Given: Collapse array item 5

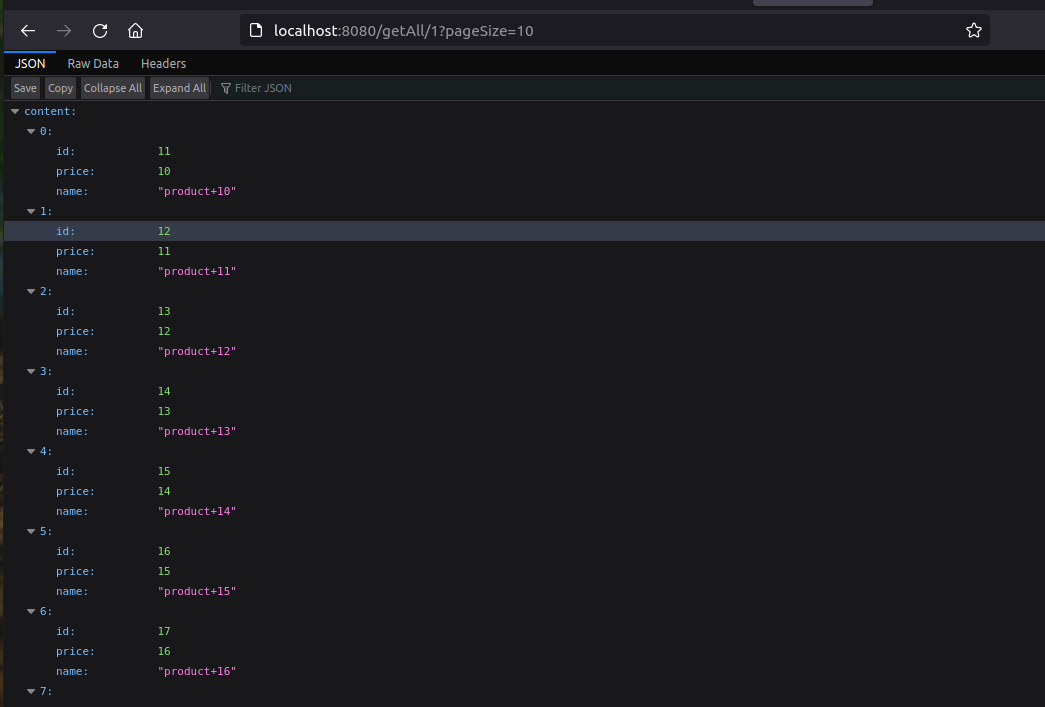Looking at the screenshot, I should pyautogui.click(x=31, y=531).
